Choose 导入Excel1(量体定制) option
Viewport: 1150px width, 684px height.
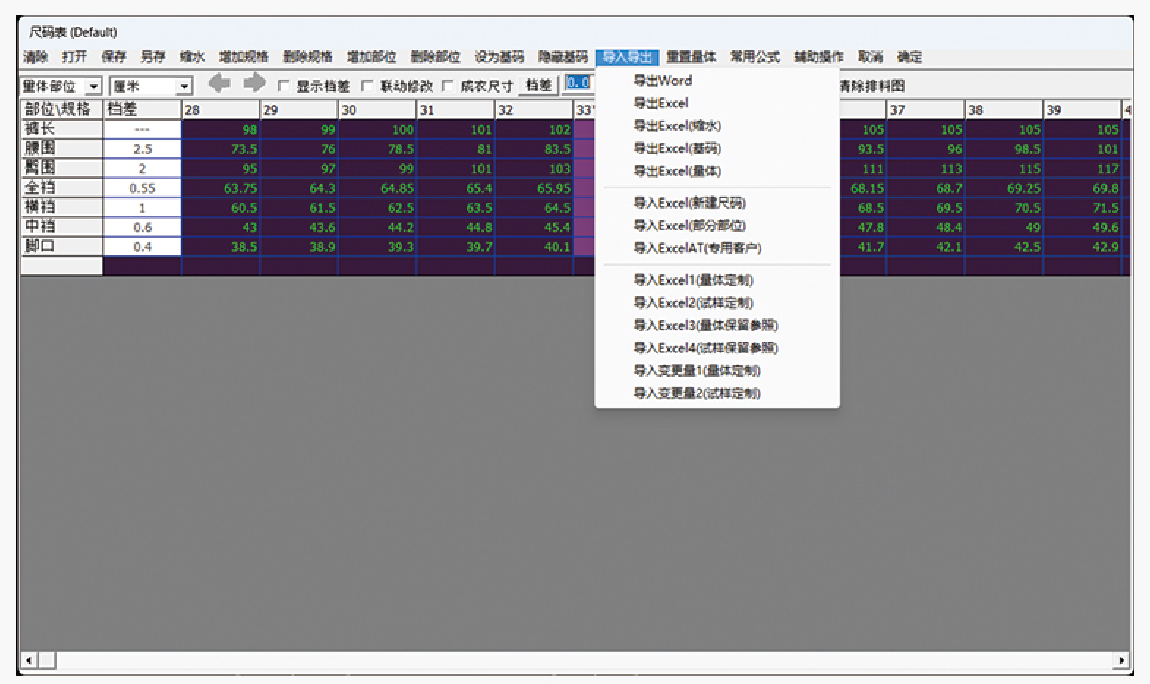(693, 280)
